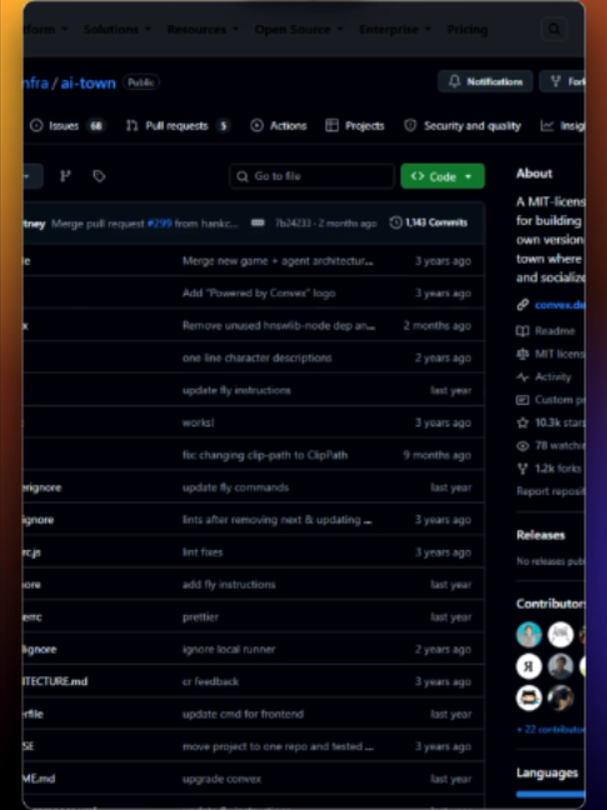Click the Custom properties icon in About
This screenshot has height=810, width=607.
522,399
